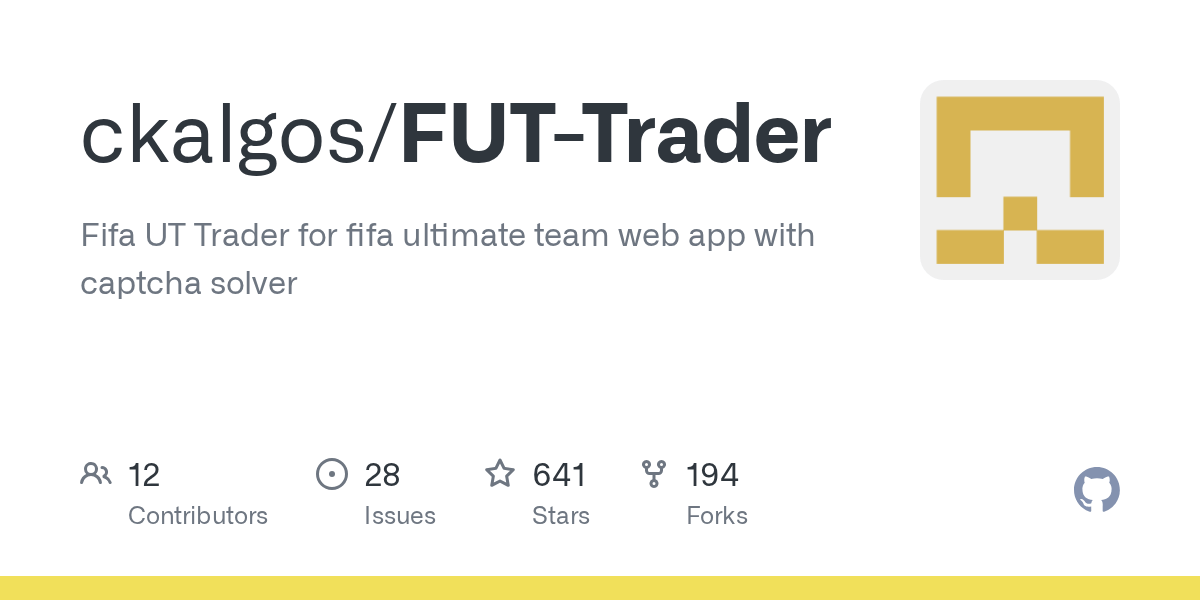Screen dimensions: 1200x600
Task: Click the Stars star icon
Action: click(x=500, y=474)
